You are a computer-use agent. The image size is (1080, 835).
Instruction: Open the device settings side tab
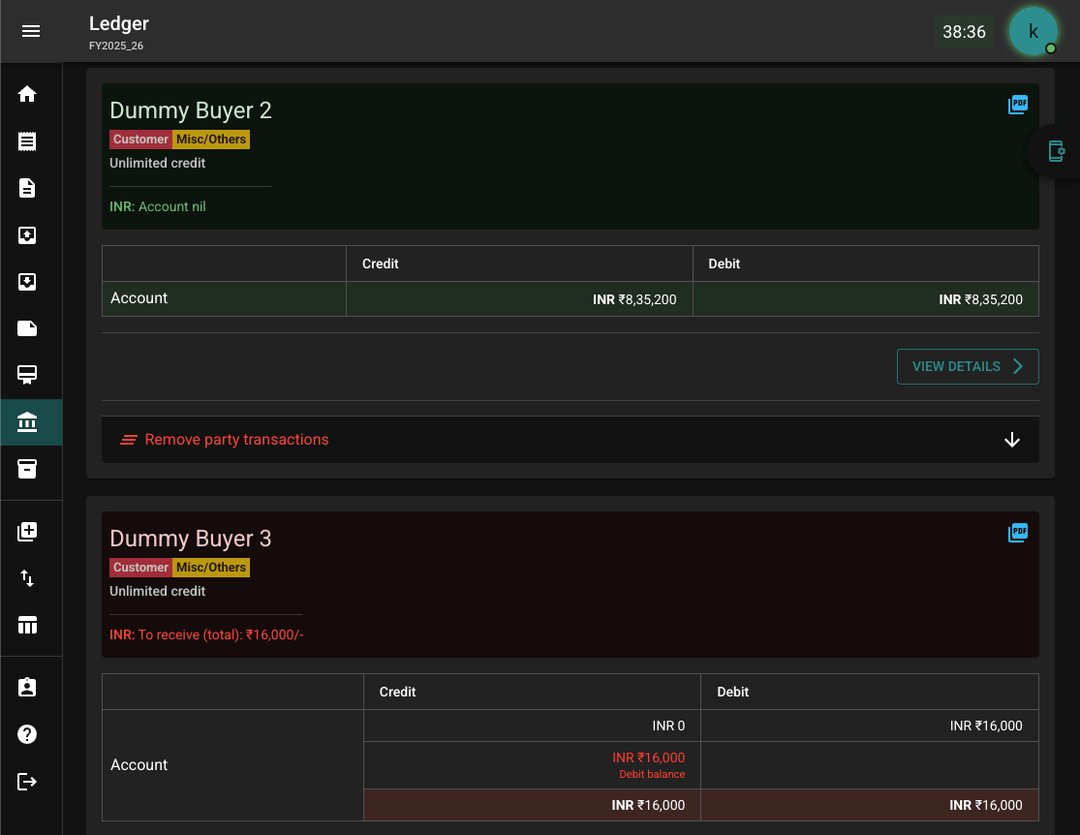click(1055, 151)
